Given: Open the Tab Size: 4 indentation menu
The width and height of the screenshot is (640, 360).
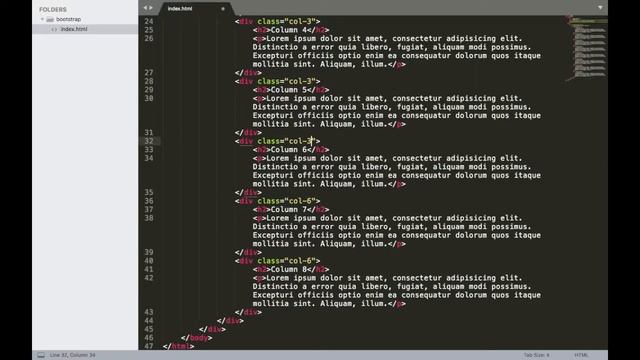Looking at the screenshot, I should point(537,355).
